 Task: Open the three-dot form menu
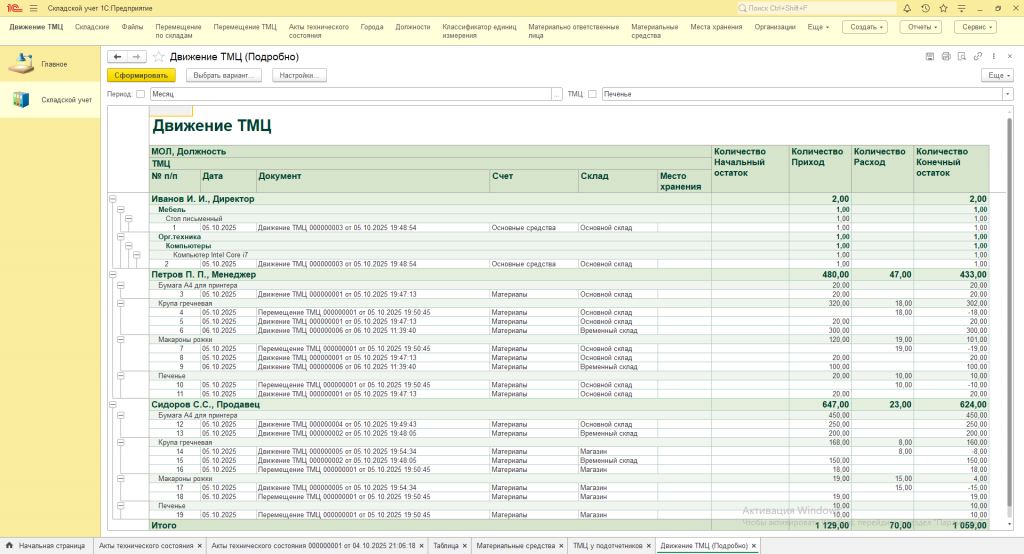pos(994,57)
